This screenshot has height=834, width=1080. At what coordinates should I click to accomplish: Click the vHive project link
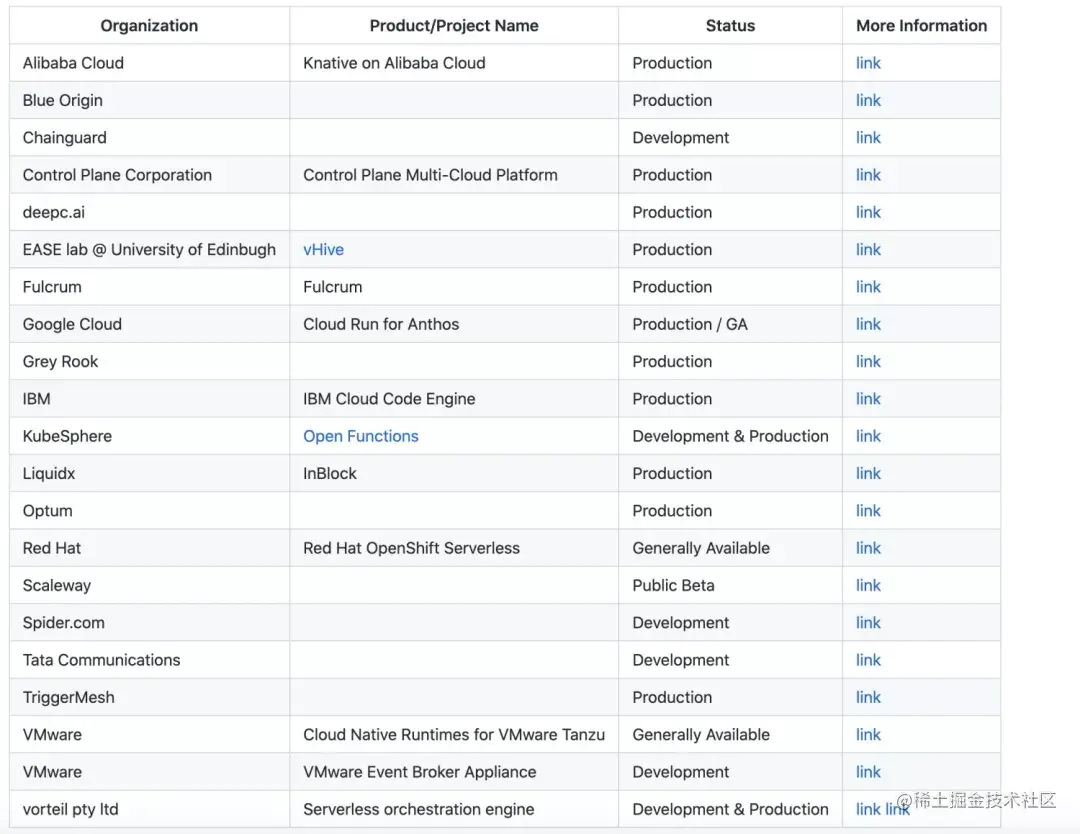(323, 249)
